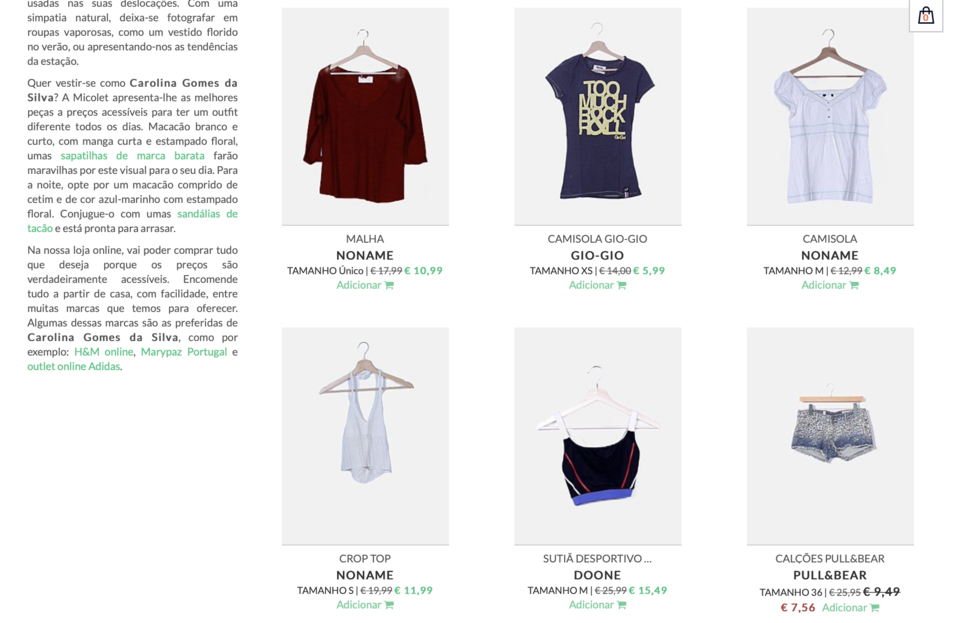Click cart icon under Gio-Gio camisola
Image resolution: width=960 pixels, height=623 pixels.
pos(621,285)
